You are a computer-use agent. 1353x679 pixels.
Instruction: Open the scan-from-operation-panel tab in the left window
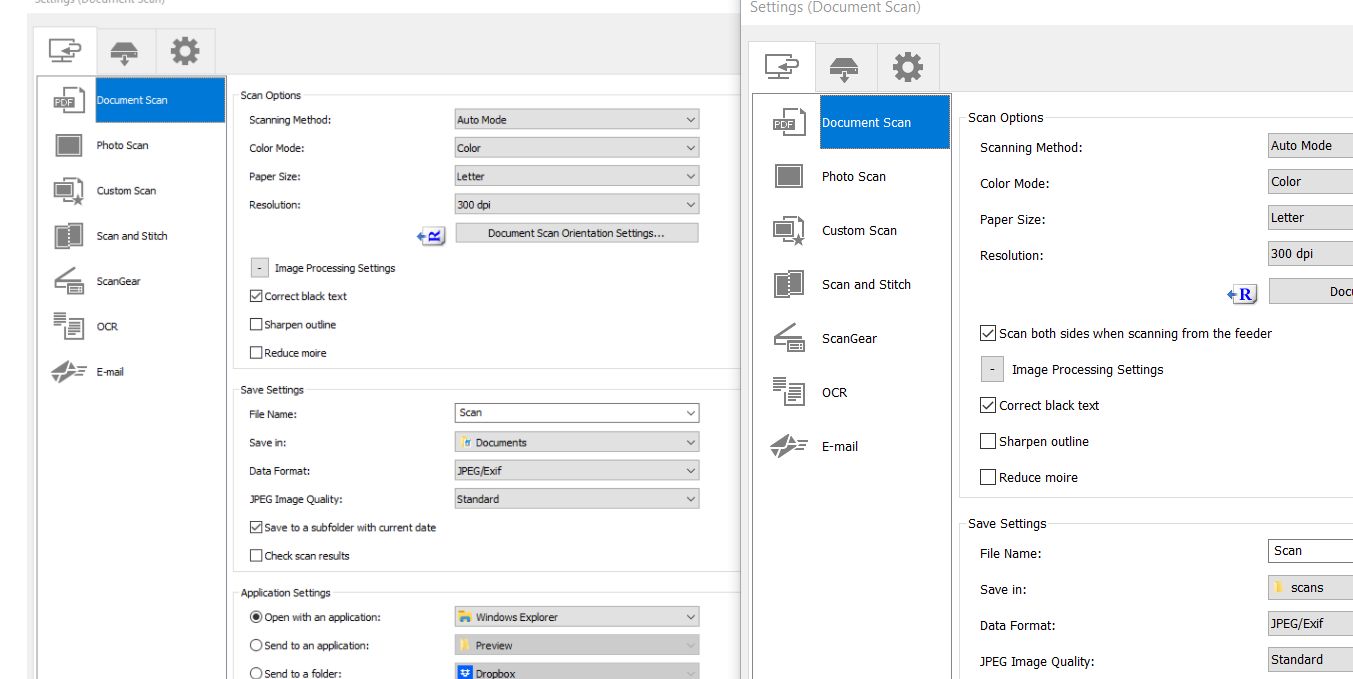tap(125, 51)
